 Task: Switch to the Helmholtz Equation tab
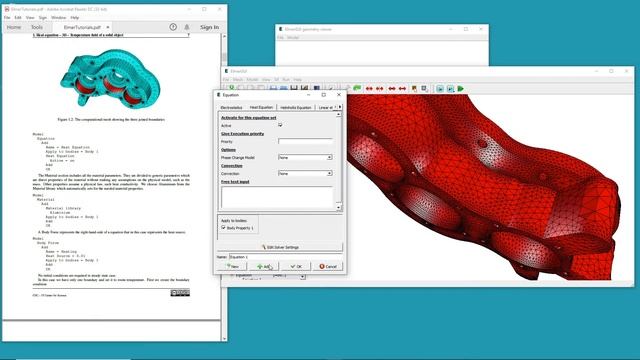296,107
